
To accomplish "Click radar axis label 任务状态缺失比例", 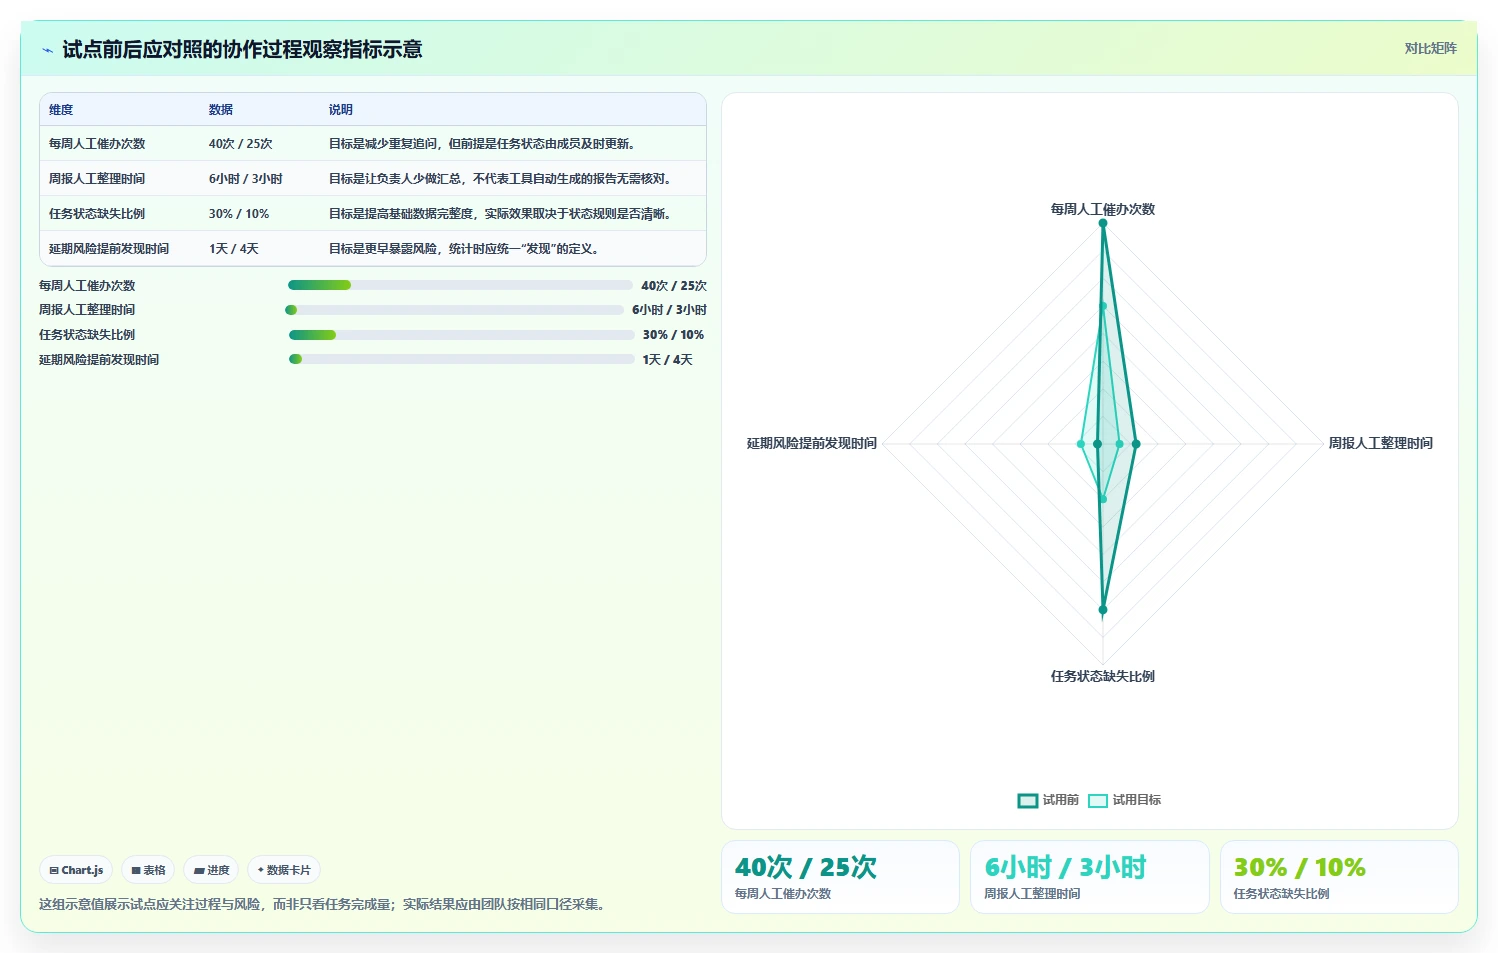I will point(1103,676).
